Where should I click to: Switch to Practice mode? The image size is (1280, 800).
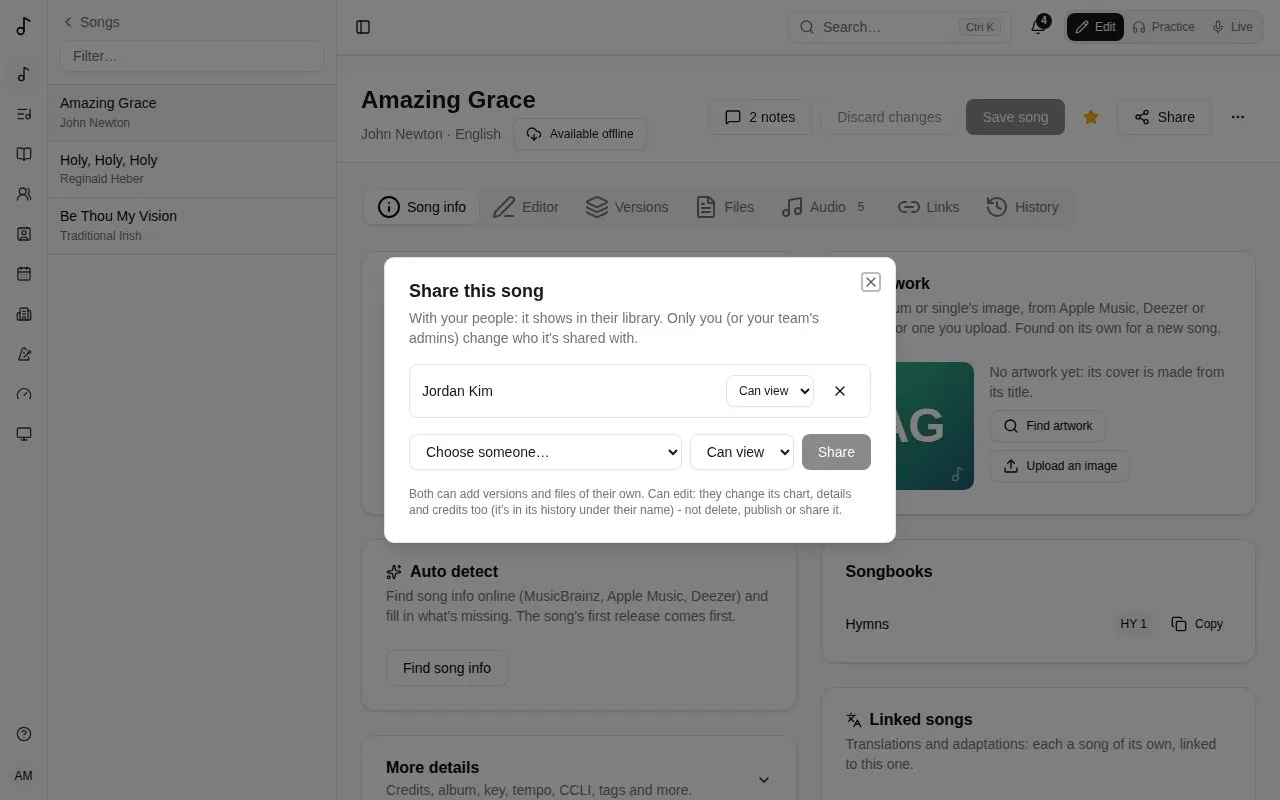point(1163,27)
